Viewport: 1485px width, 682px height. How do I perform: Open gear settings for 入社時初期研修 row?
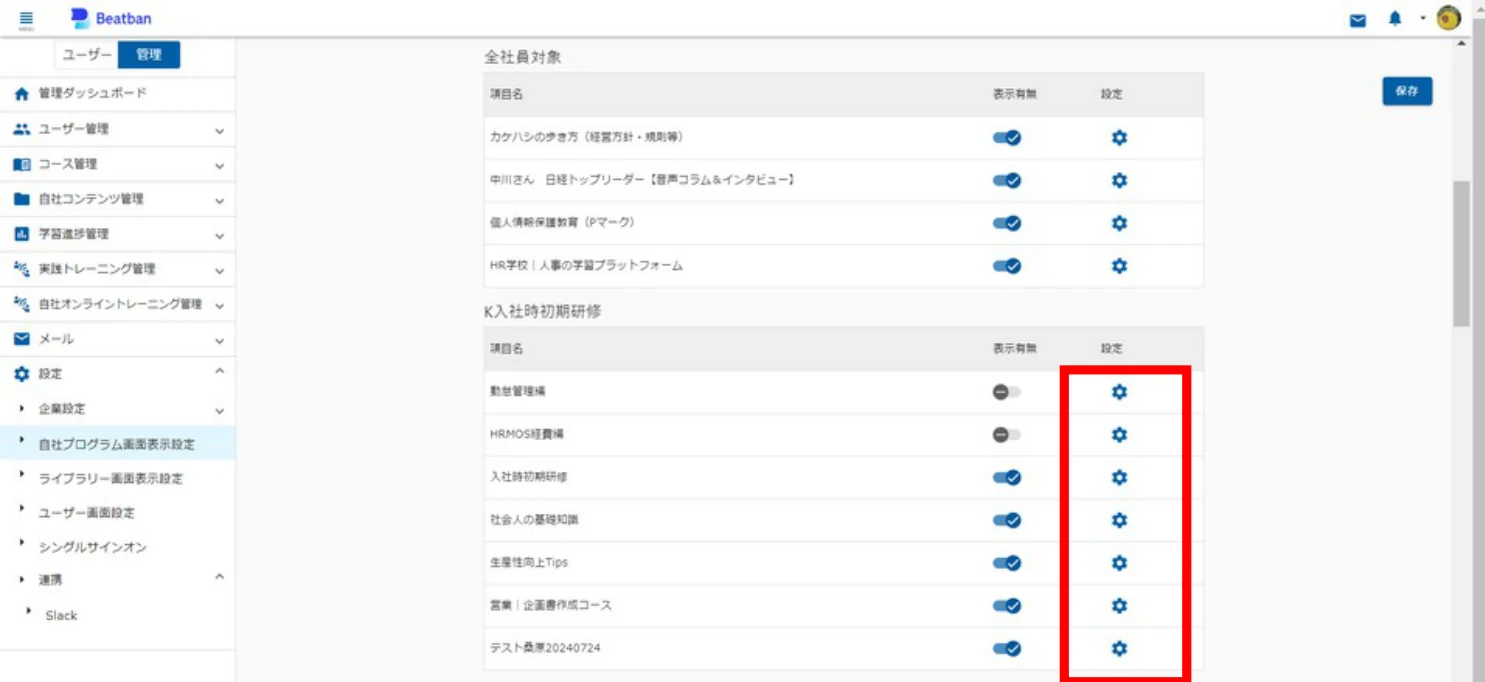point(1119,478)
